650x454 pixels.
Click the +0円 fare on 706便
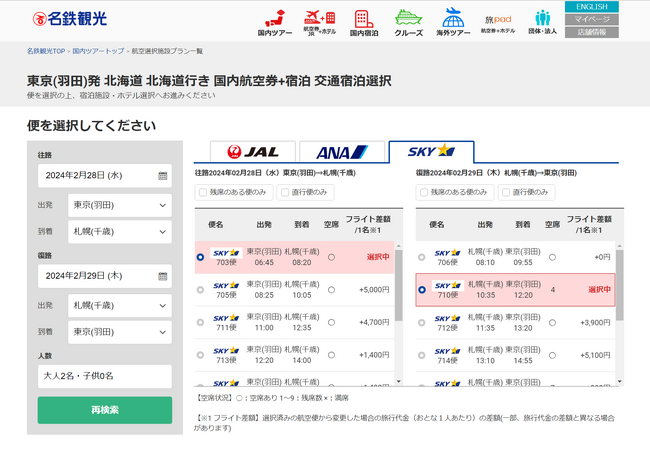602,257
